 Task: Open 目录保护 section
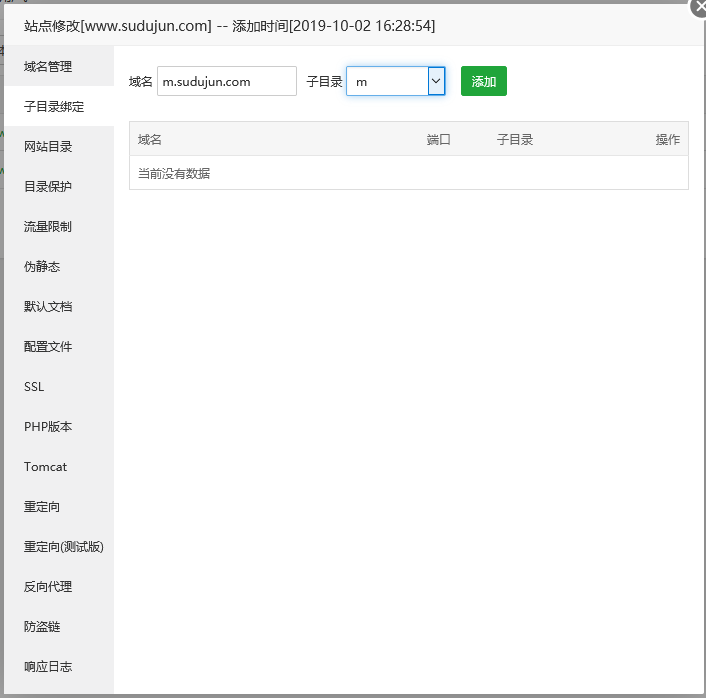(x=48, y=187)
